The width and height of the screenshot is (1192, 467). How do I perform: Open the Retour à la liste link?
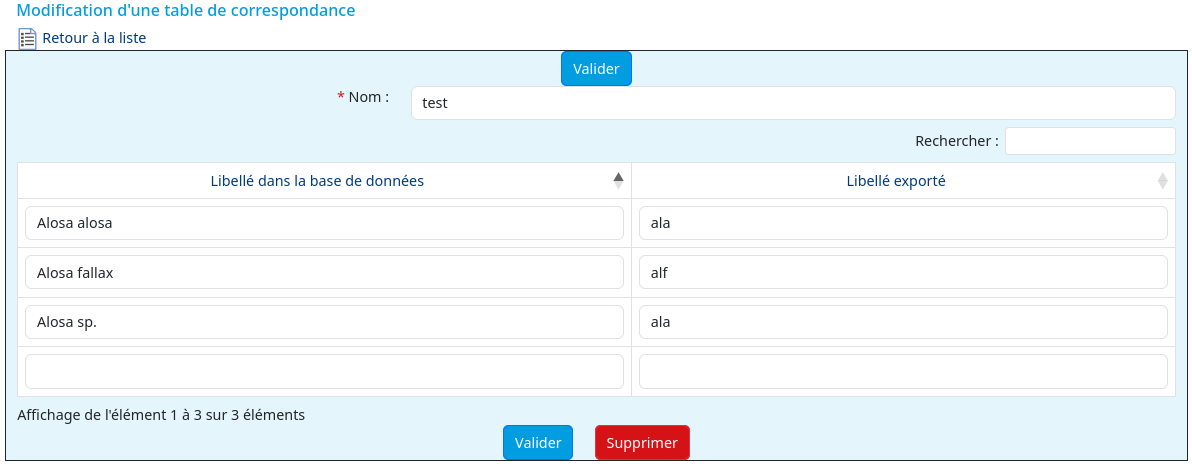point(94,38)
